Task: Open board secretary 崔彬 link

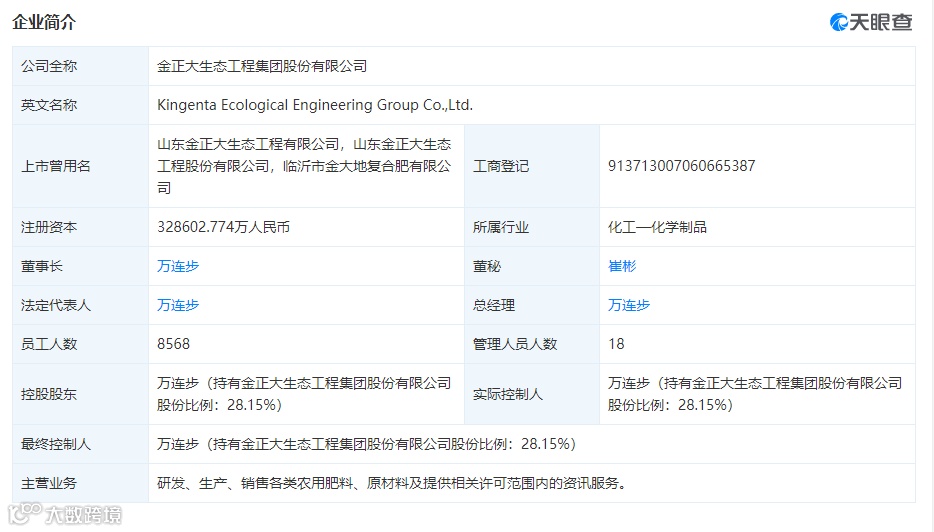Action: tap(622, 266)
